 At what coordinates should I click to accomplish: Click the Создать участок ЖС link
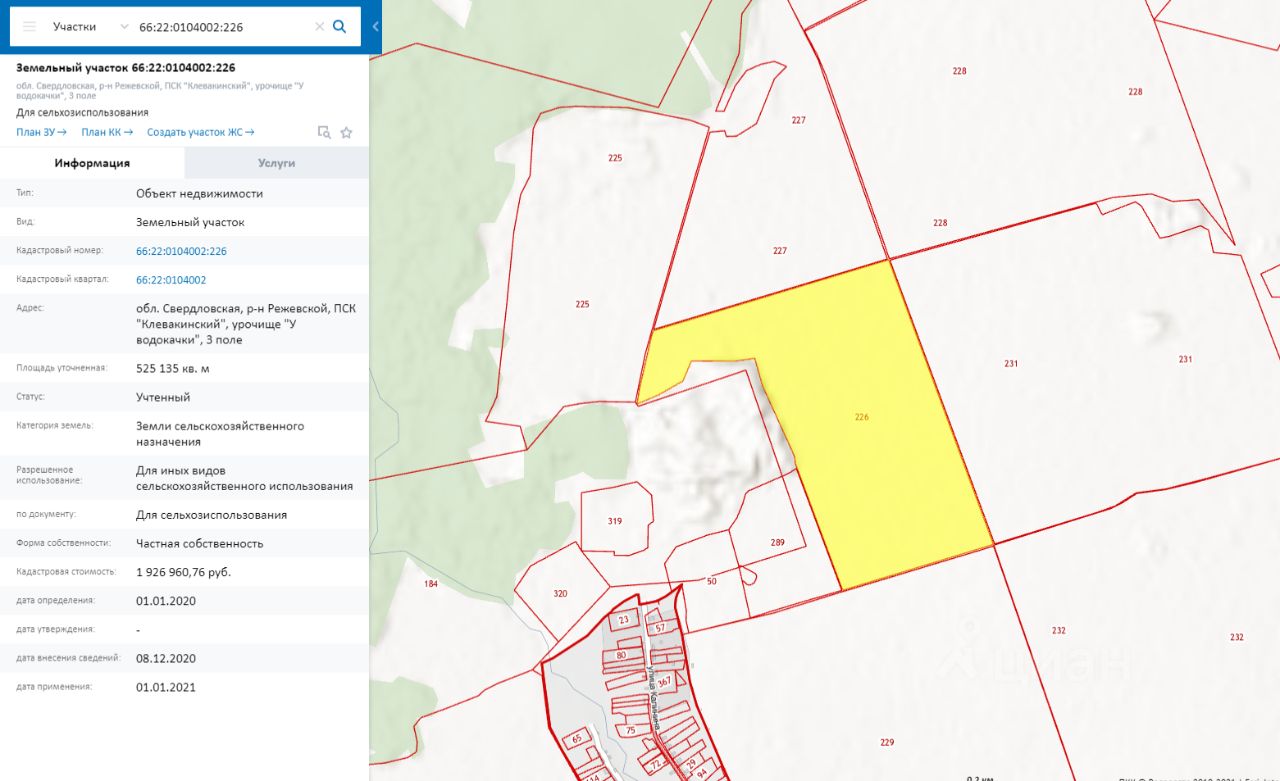tap(200, 132)
